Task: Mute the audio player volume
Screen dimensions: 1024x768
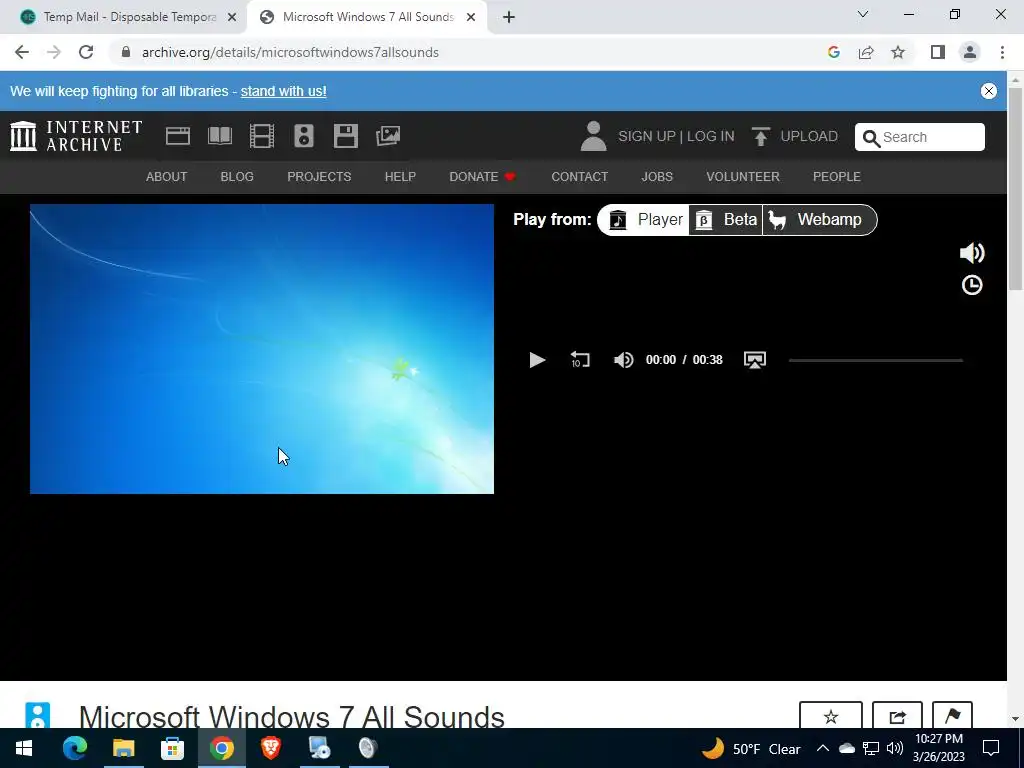Action: (x=624, y=360)
